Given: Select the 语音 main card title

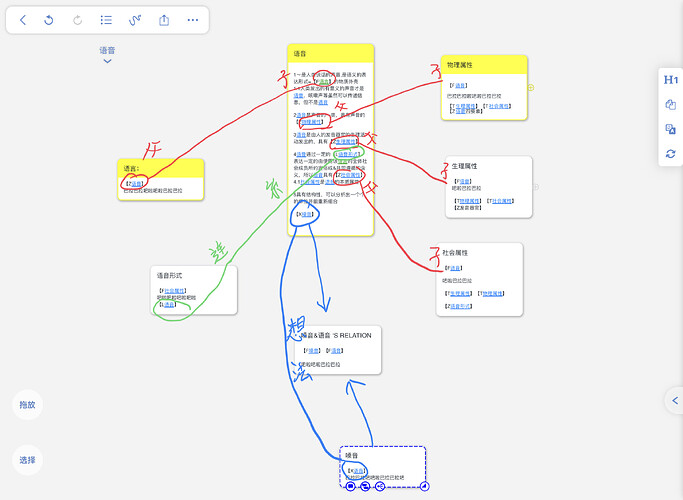Looking at the screenshot, I should tap(300, 54).
